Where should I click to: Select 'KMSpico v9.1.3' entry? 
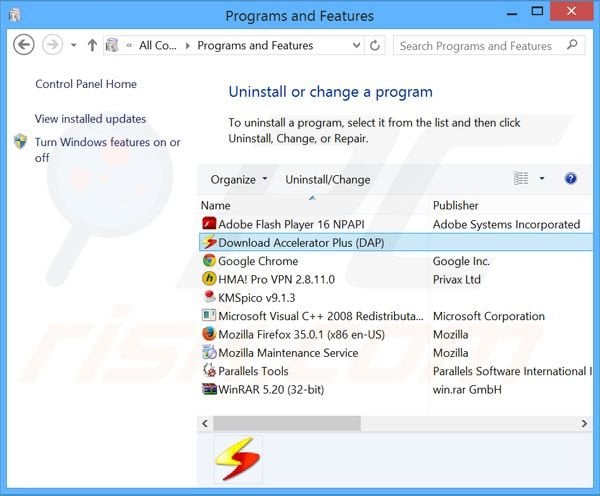click(x=256, y=298)
